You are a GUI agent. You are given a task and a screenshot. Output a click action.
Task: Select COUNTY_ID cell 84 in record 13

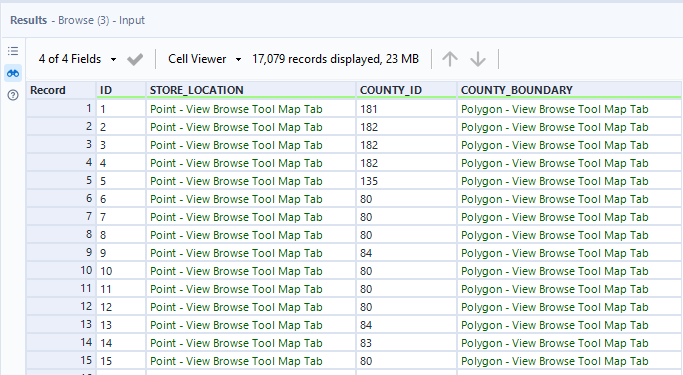[406, 325]
